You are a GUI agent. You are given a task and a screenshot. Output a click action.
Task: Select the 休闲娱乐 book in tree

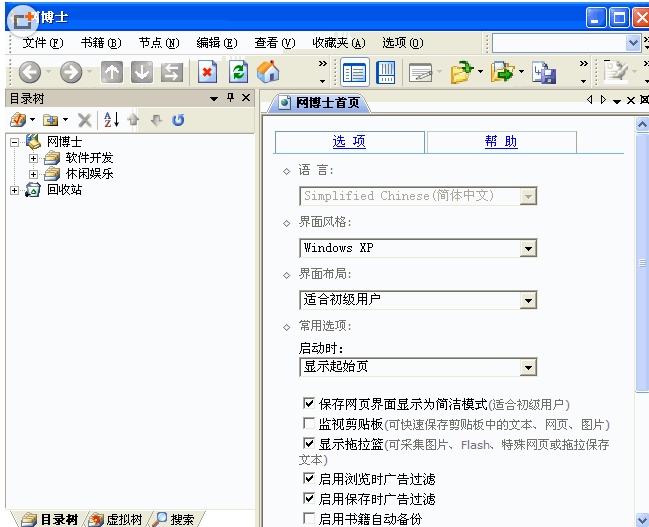point(89,173)
